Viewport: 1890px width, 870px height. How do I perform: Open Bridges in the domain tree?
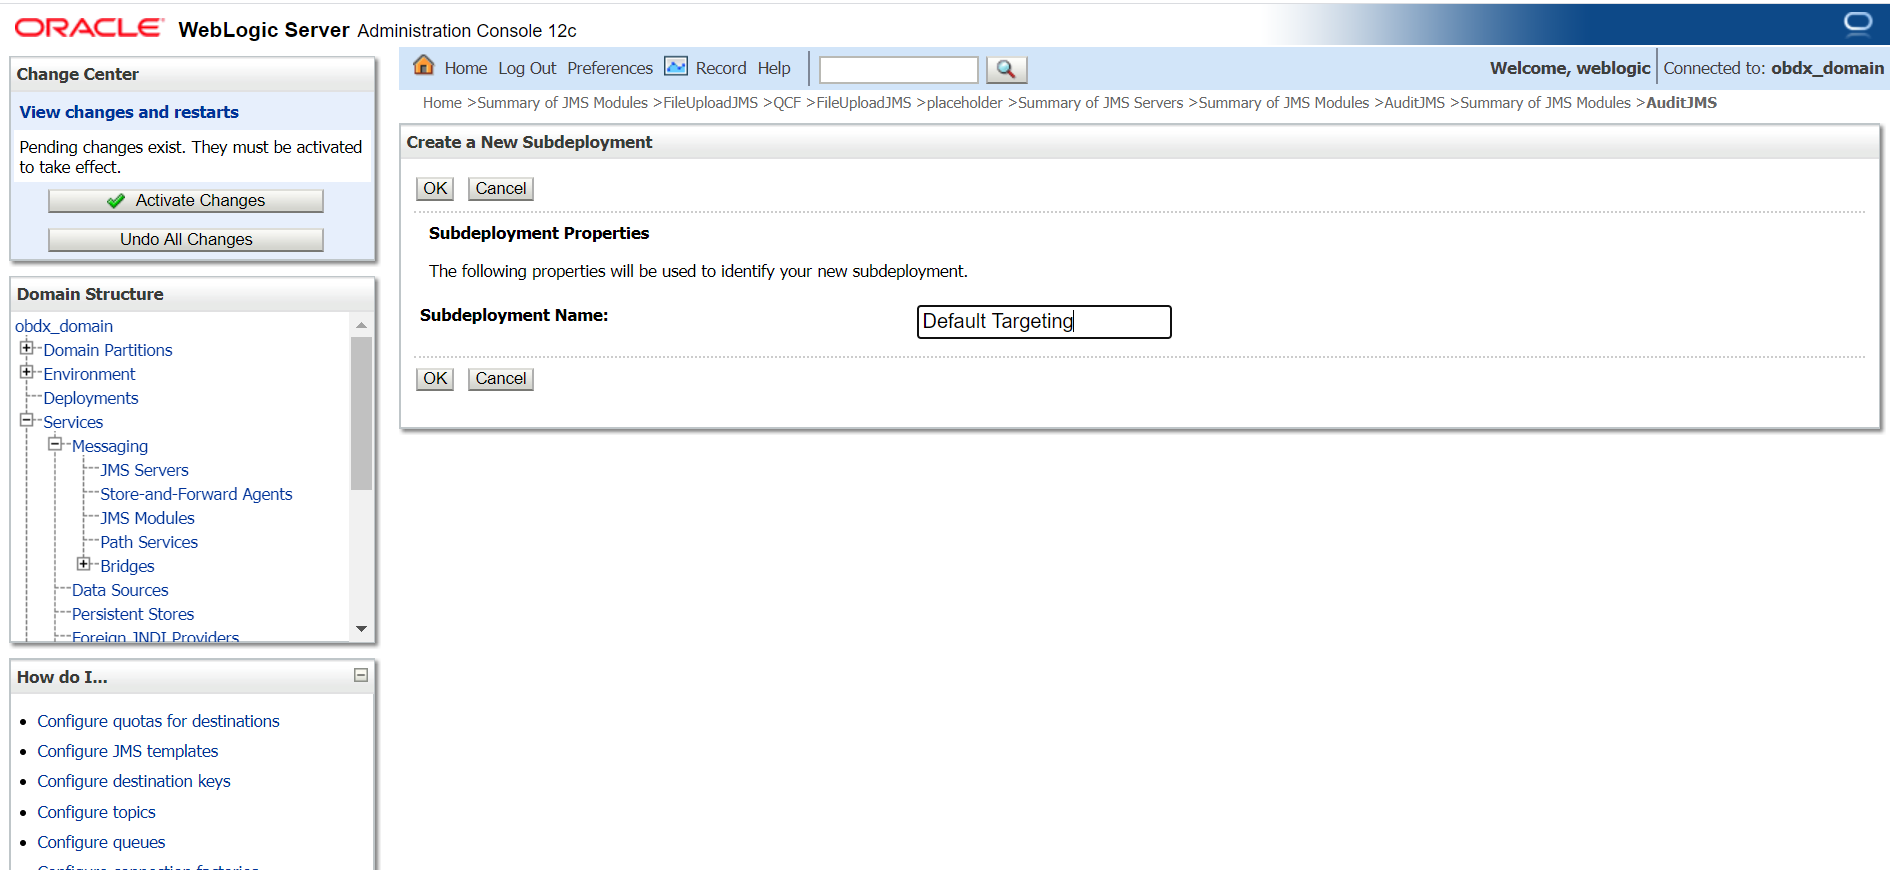(127, 566)
